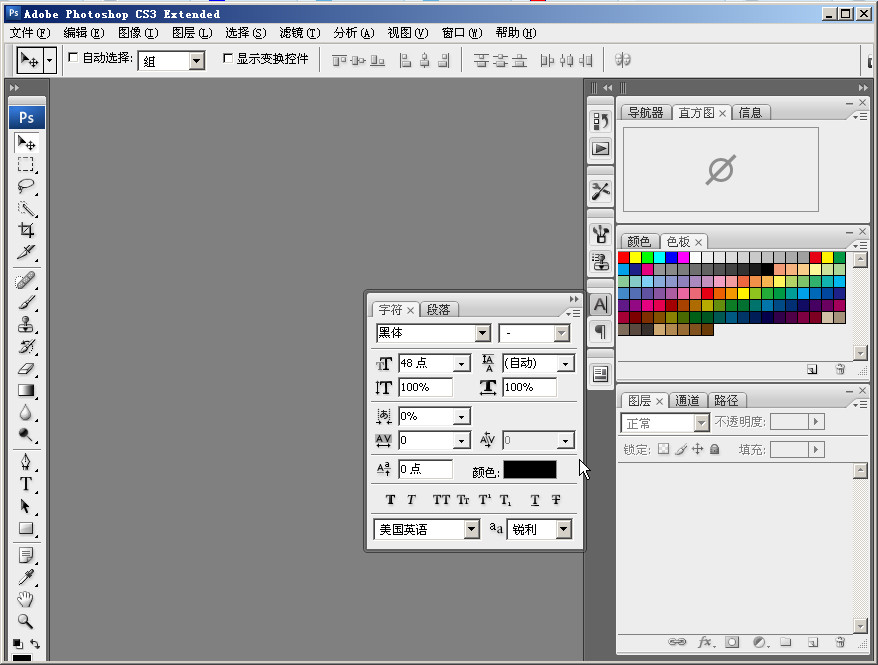Open the 黑体 font family dropdown
Screen dimensions: 878x665
click(483, 333)
